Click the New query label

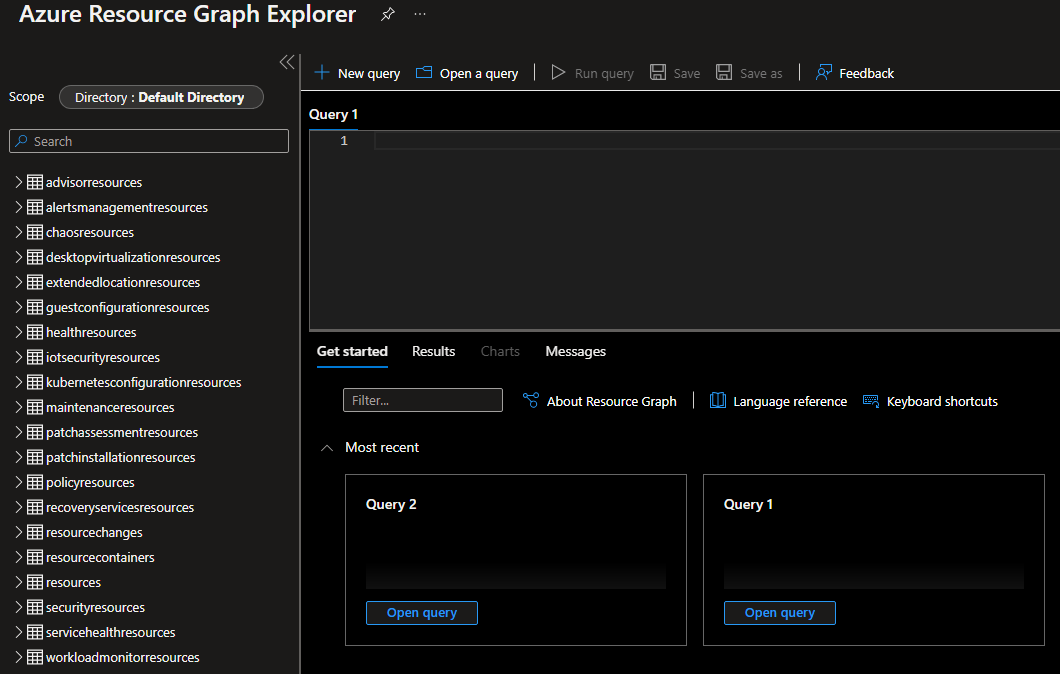(368, 73)
